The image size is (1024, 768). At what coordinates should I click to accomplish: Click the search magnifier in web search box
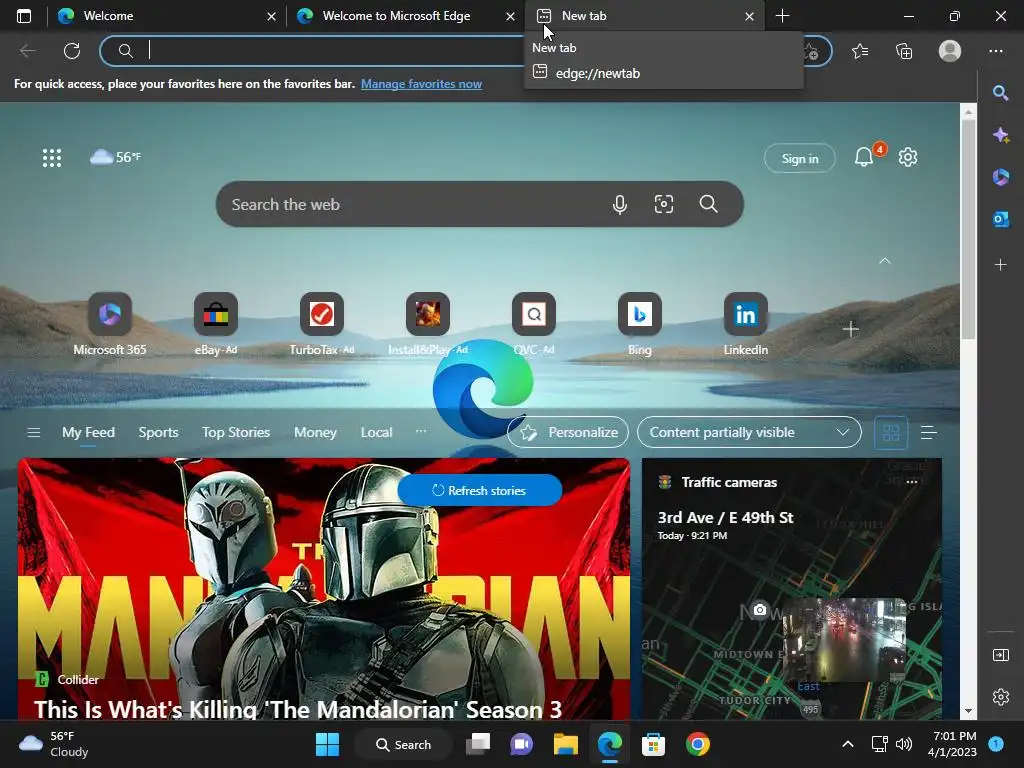(709, 204)
